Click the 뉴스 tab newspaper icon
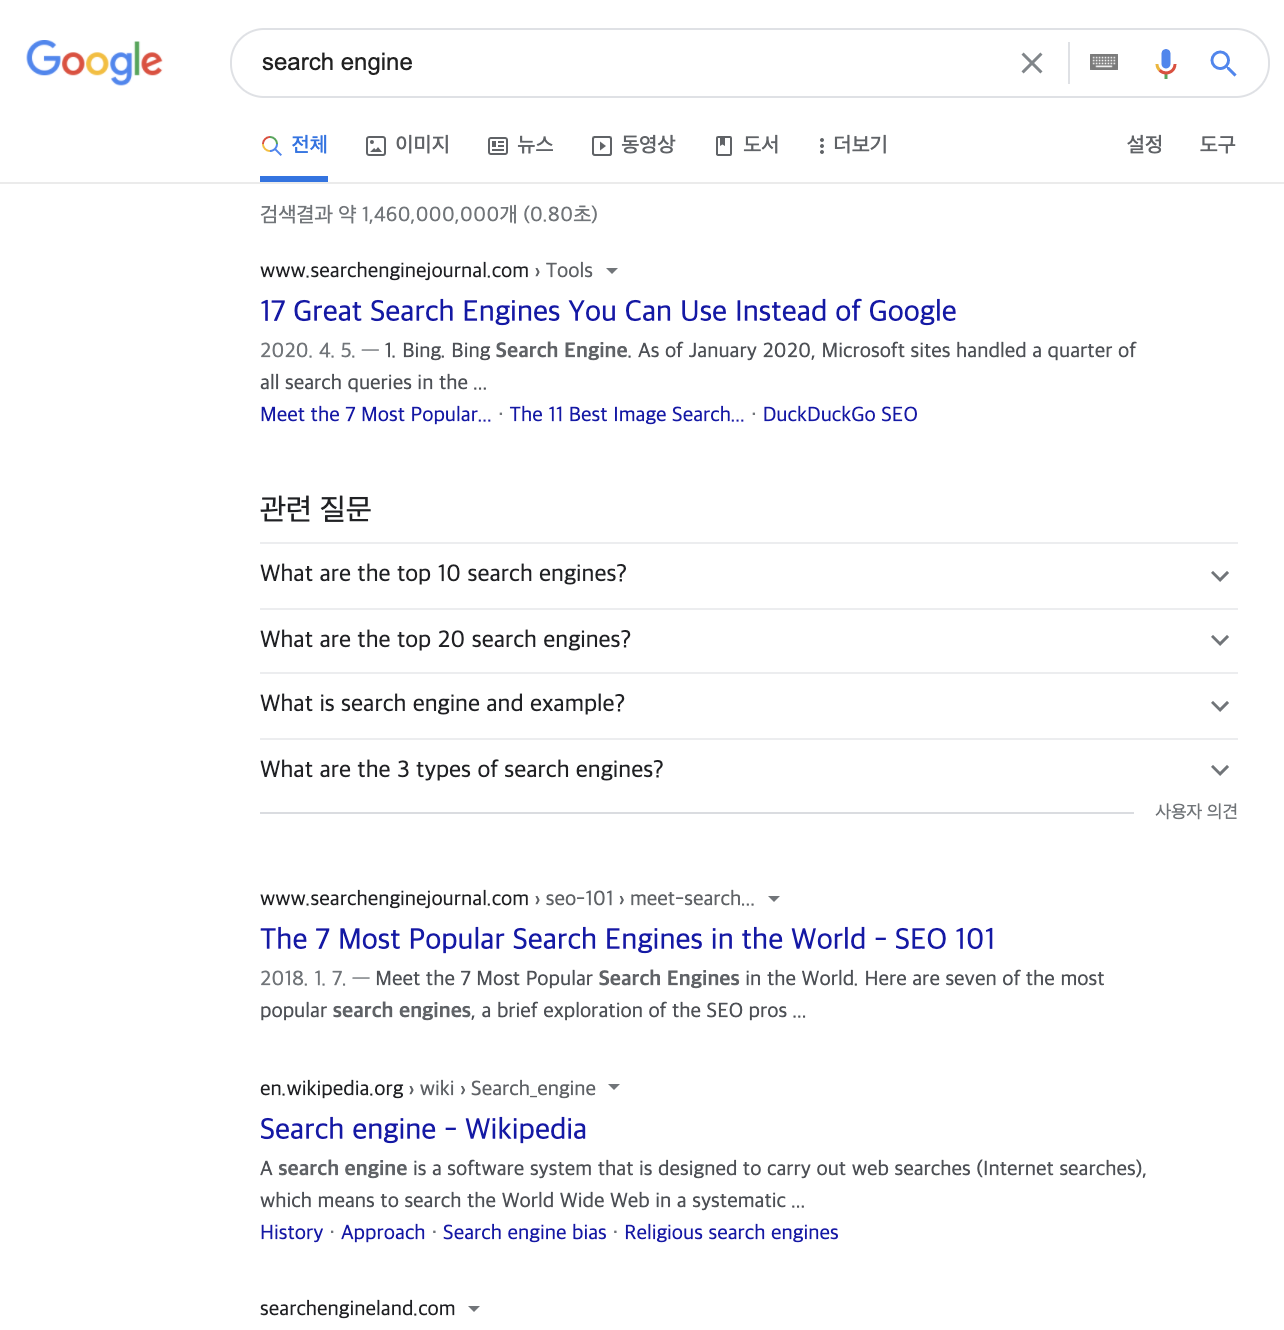The image size is (1284, 1330). (498, 146)
